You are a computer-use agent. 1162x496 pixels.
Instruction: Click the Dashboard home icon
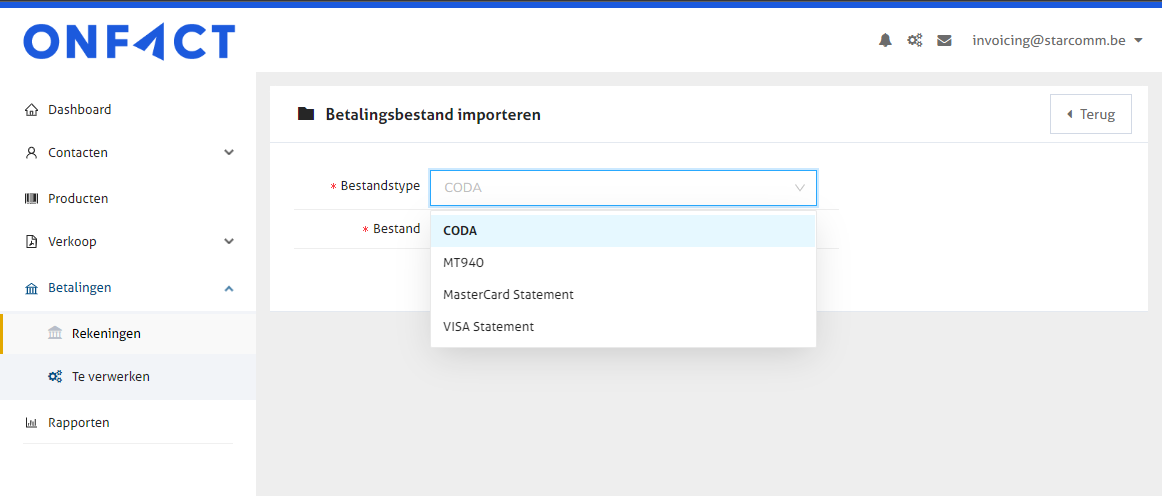pos(31,110)
